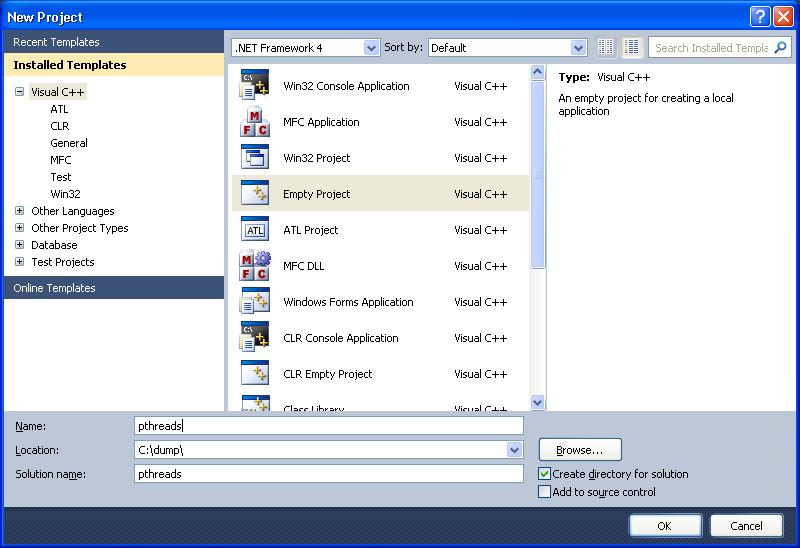Select the Windows Forms Application label
The image size is (800, 548).
click(x=348, y=302)
